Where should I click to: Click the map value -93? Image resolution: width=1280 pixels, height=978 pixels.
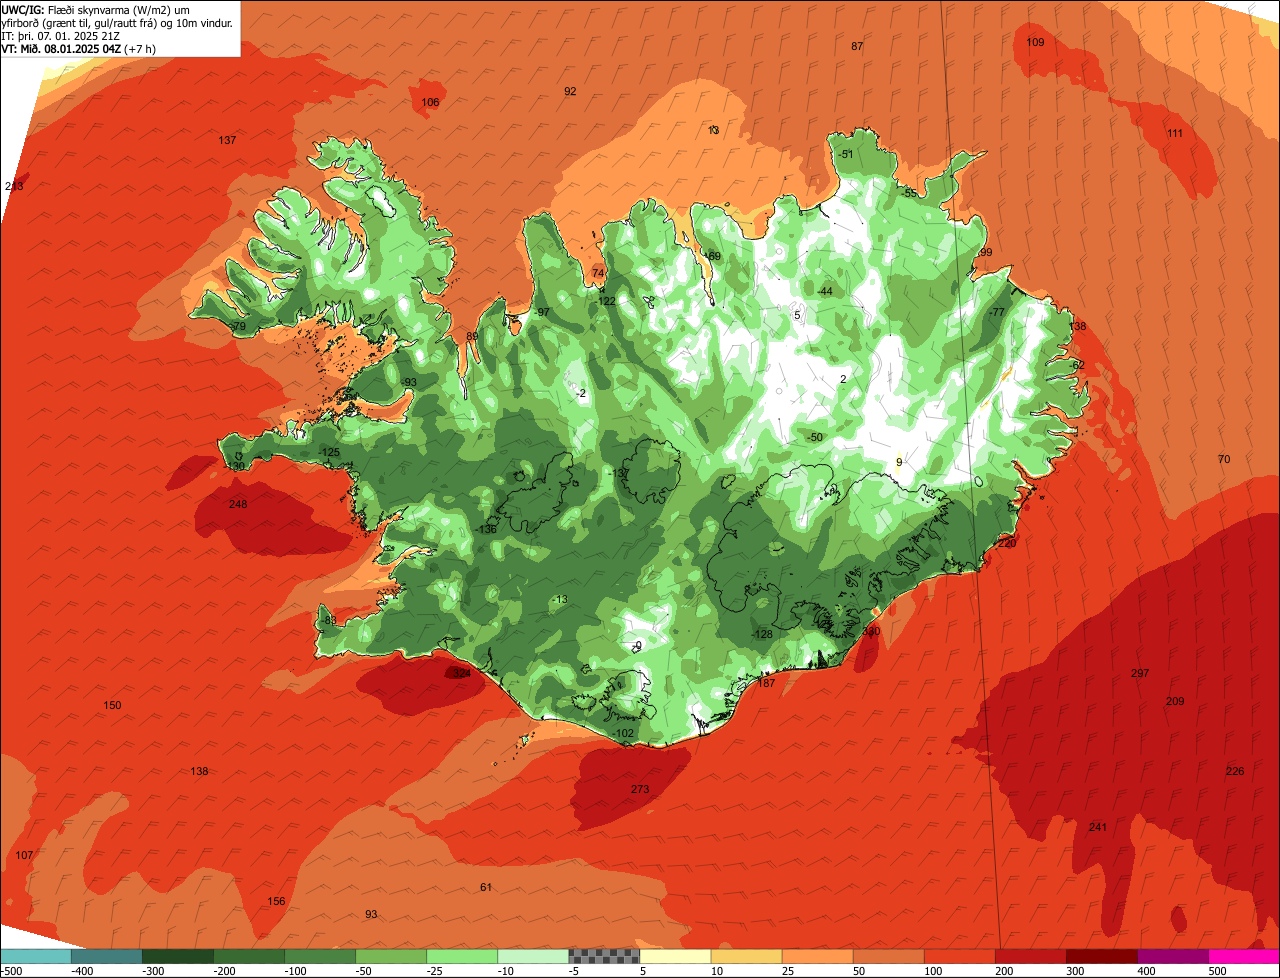(408, 383)
